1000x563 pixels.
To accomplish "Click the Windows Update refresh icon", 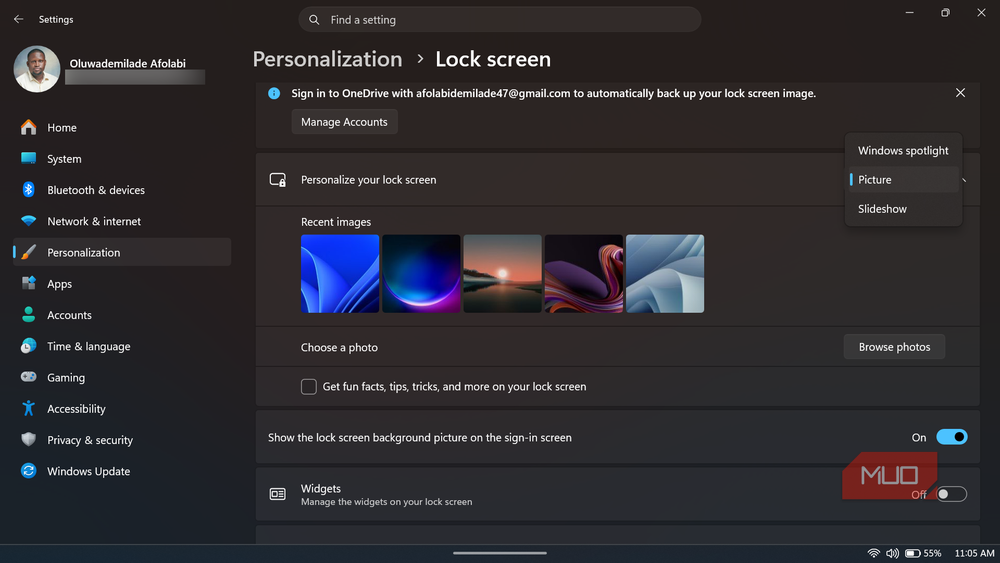I will click(28, 471).
